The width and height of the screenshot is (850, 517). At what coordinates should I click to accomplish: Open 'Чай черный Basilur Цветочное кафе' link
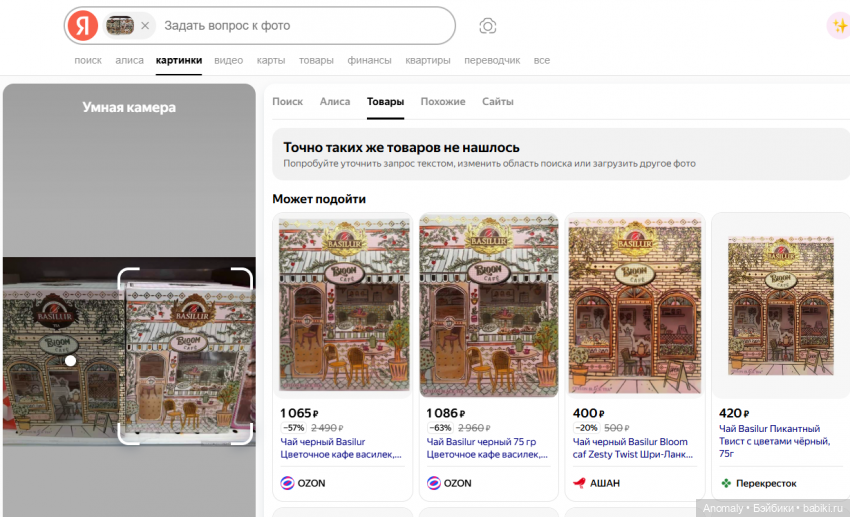tap(341, 448)
